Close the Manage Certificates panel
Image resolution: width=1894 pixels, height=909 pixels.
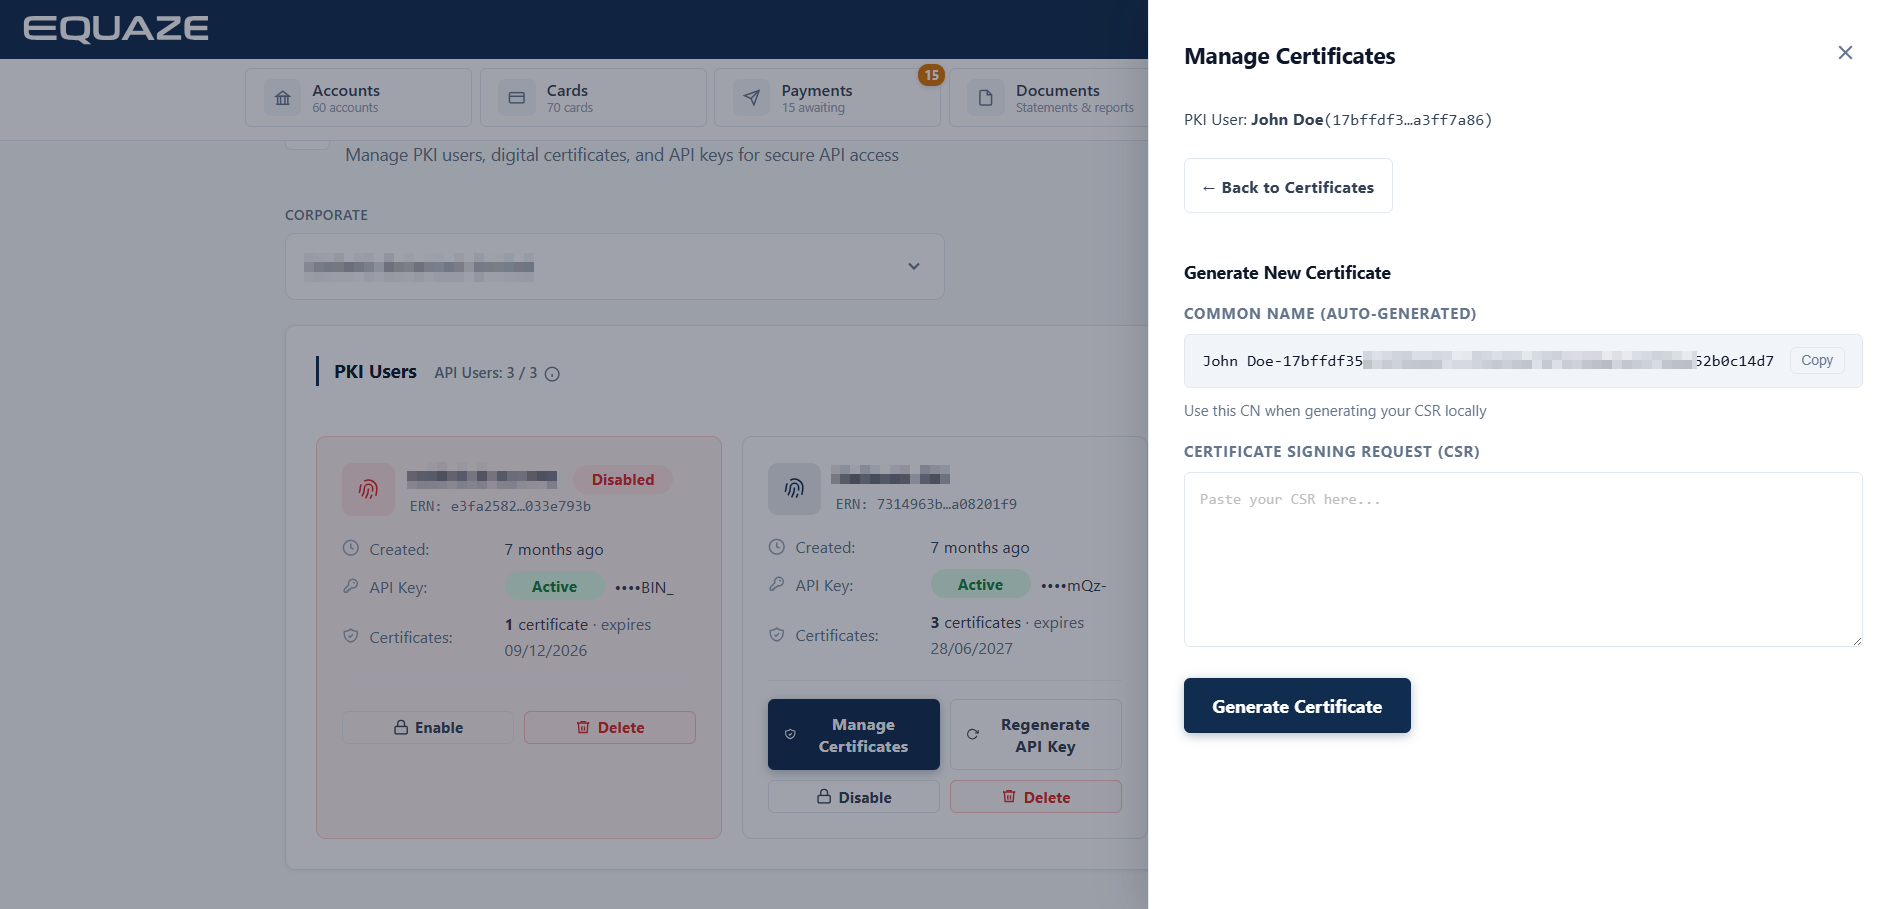(1845, 53)
